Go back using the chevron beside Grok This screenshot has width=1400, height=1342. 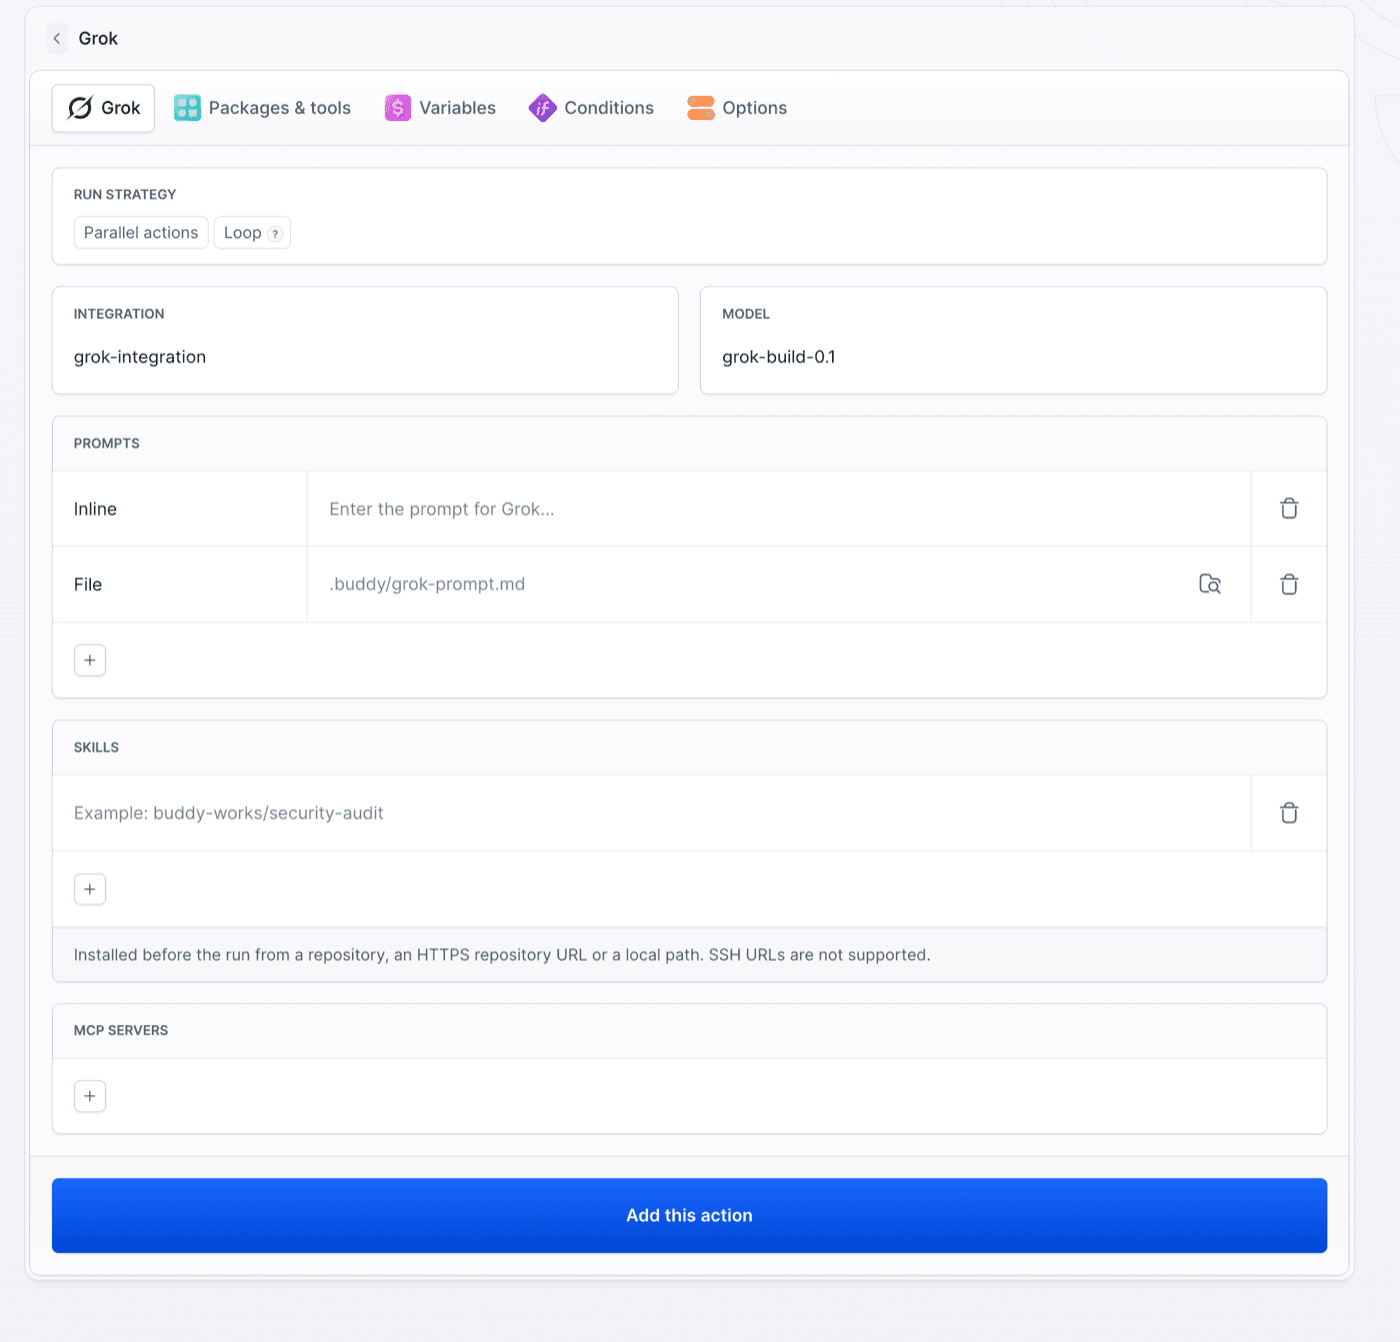57,39
